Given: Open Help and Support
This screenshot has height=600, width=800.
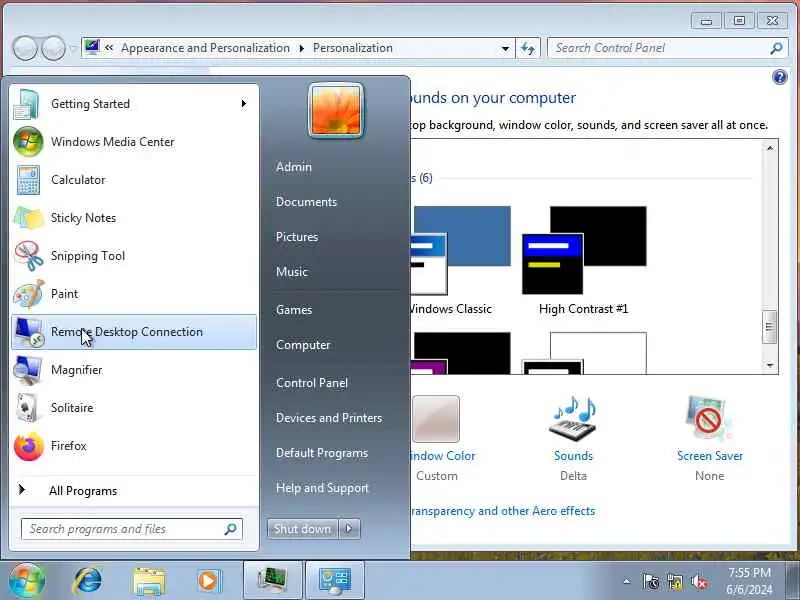Looking at the screenshot, I should (x=322, y=488).
